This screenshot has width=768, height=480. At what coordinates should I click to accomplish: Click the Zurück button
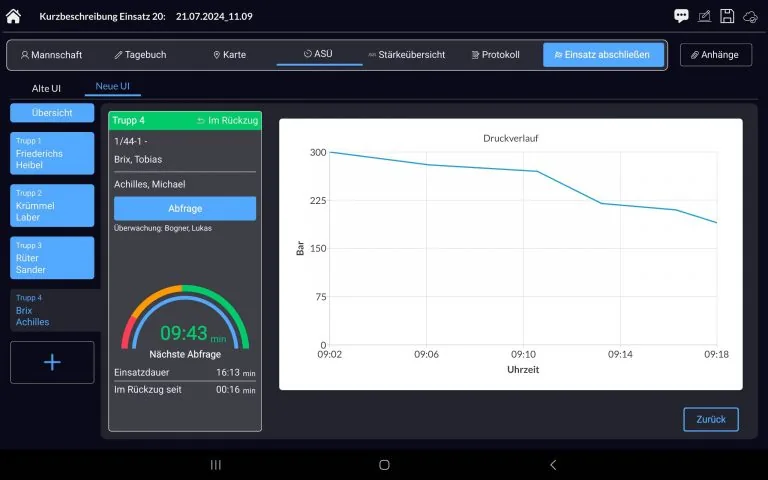pyautogui.click(x=711, y=419)
